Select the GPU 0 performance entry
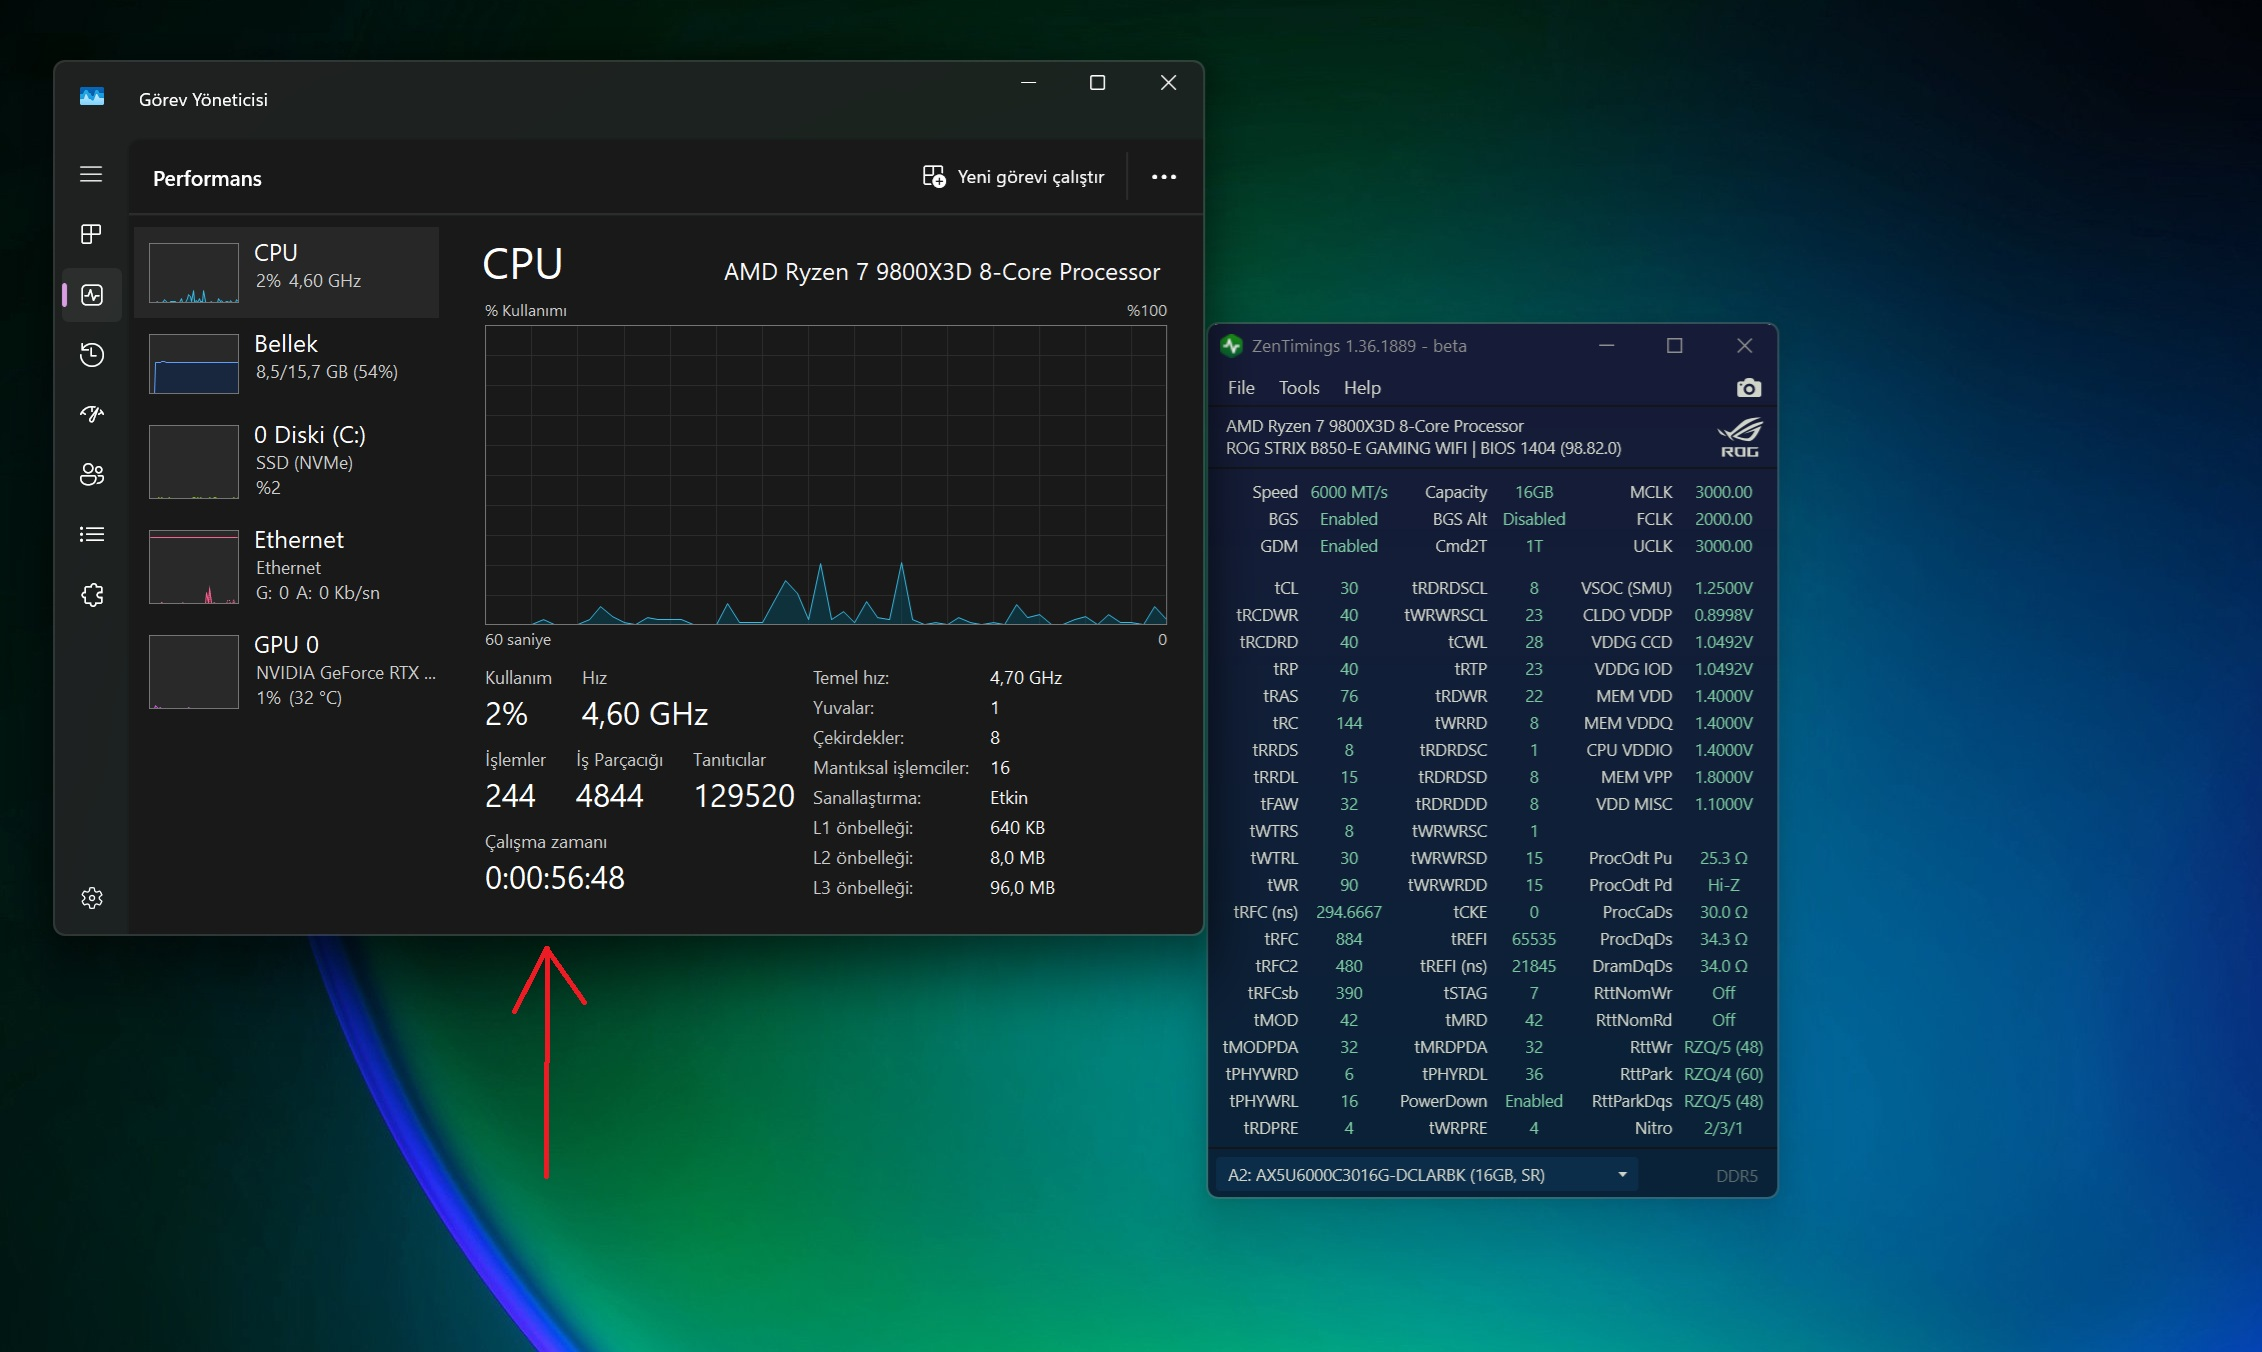Viewport: 2262px width, 1352px height. pyautogui.click(x=287, y=670)
